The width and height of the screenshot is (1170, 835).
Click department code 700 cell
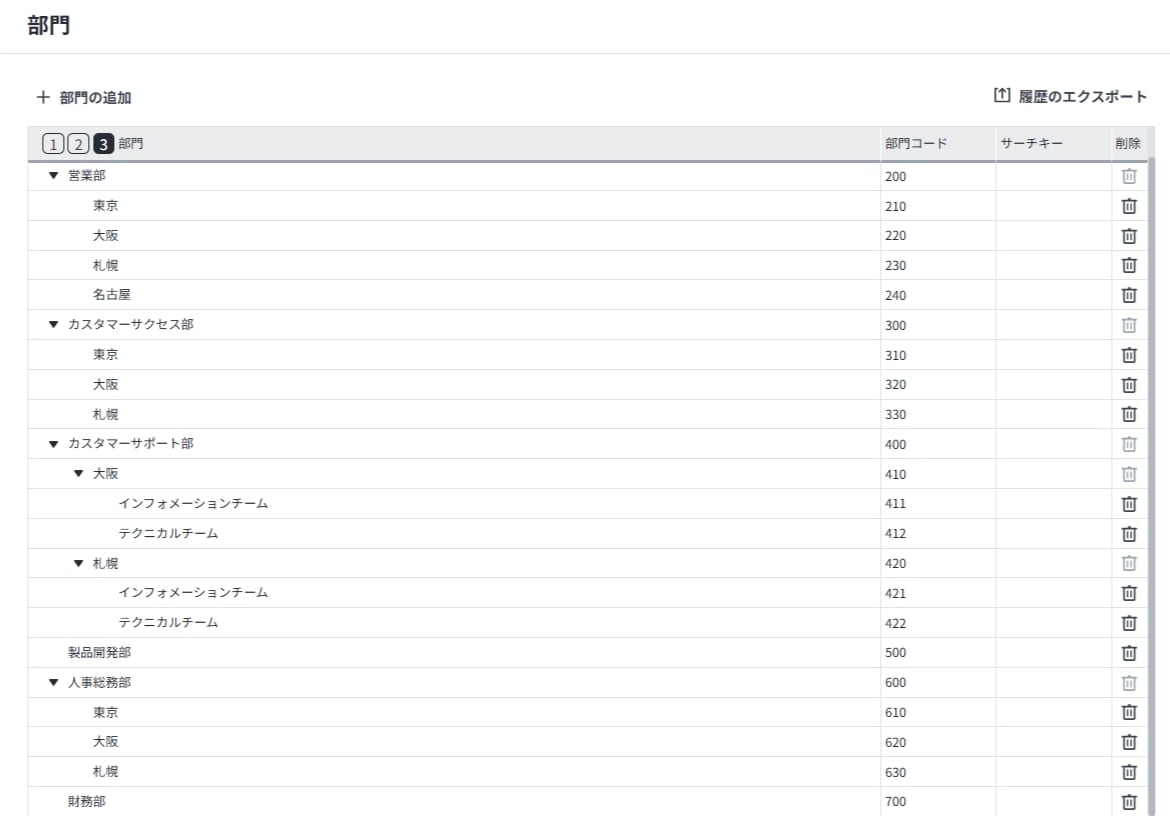pyautogui.click(x=937, y=802)
